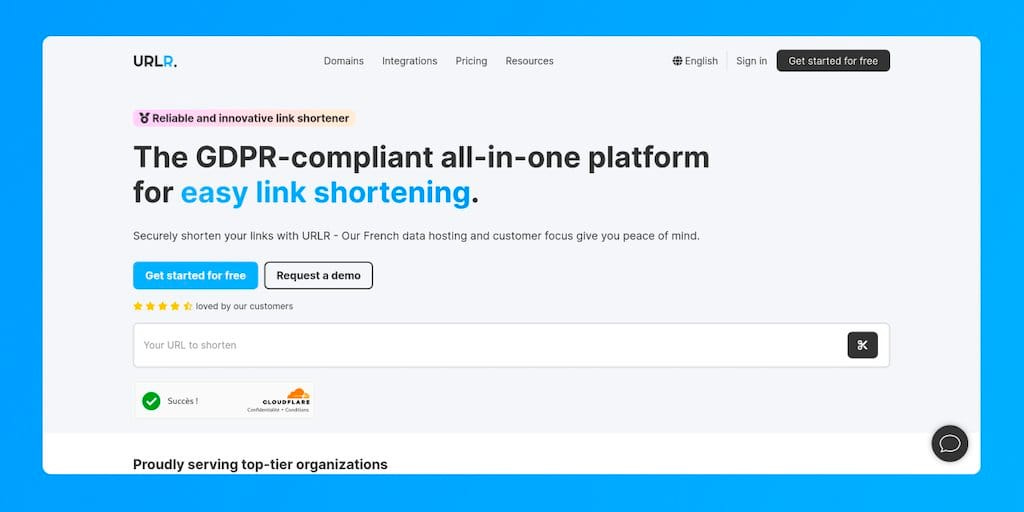The height and width of the screenshot is (512, 1024).
Task: Open the Cloudflare Conditions link
Action: tap(296, 410)
